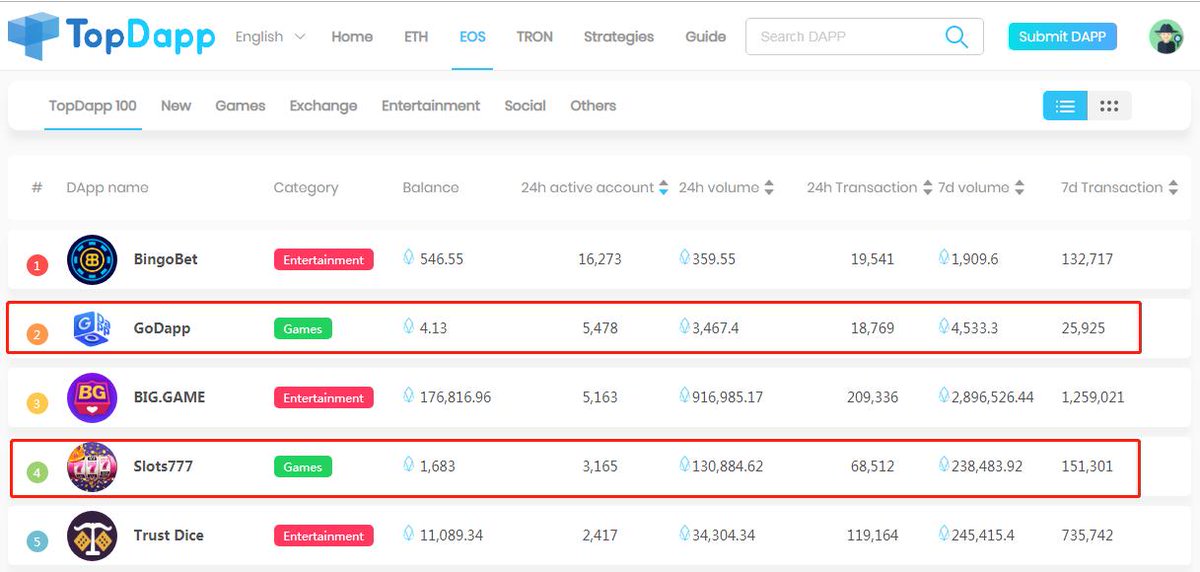Click the Games tag on GoDapp row
Screen dimensions: 1200x572
point(302,329)
